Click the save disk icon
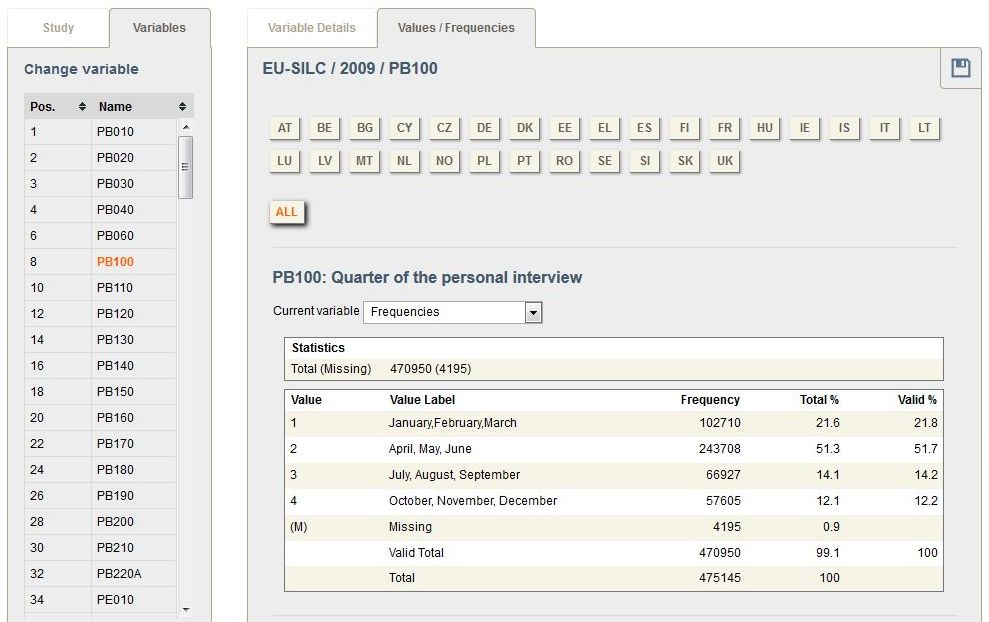 point(961,67)
